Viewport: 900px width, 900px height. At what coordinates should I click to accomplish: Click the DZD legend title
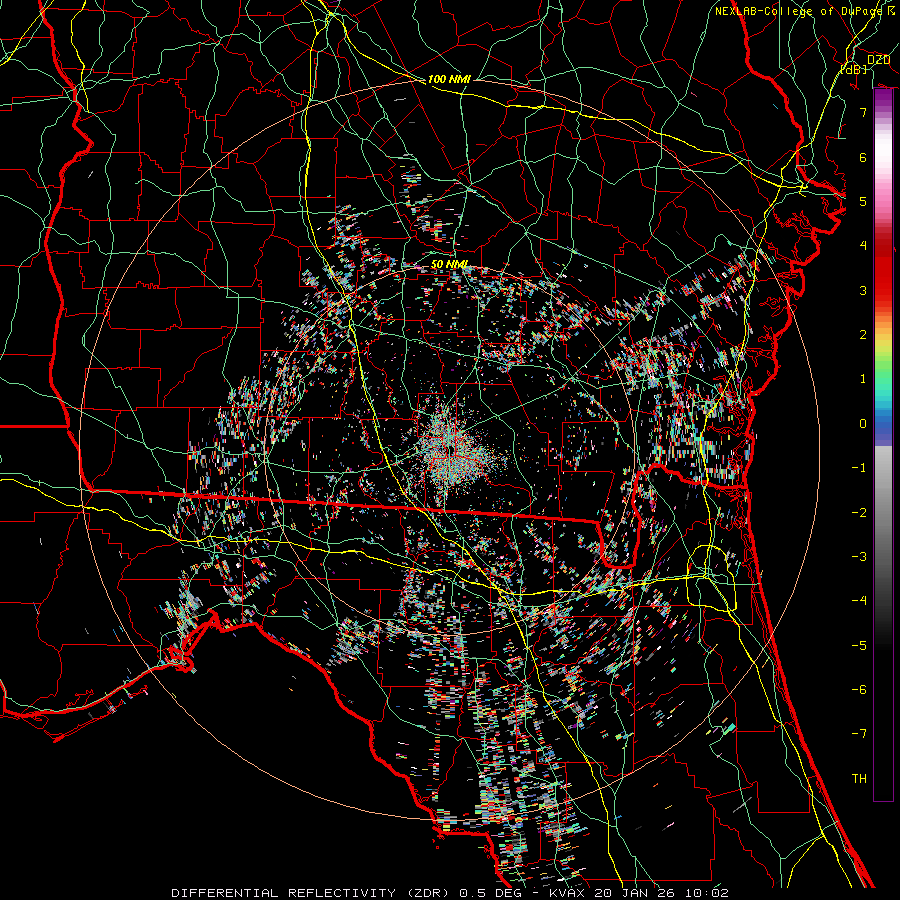(878, 60)
